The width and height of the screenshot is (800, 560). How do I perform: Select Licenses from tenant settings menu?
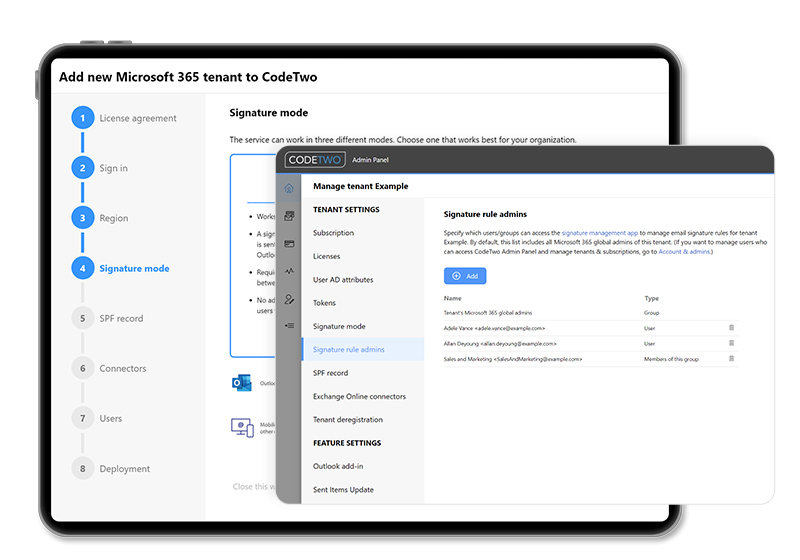click(x=326, y=256)
